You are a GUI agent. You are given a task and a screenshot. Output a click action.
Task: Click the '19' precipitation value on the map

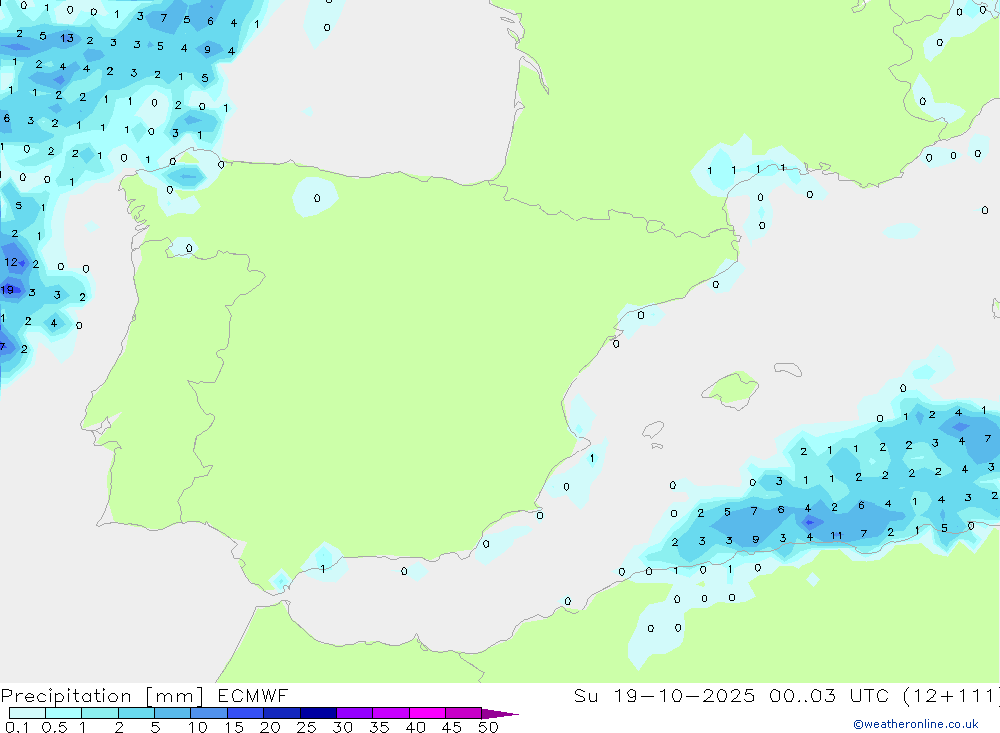point(7,290)
